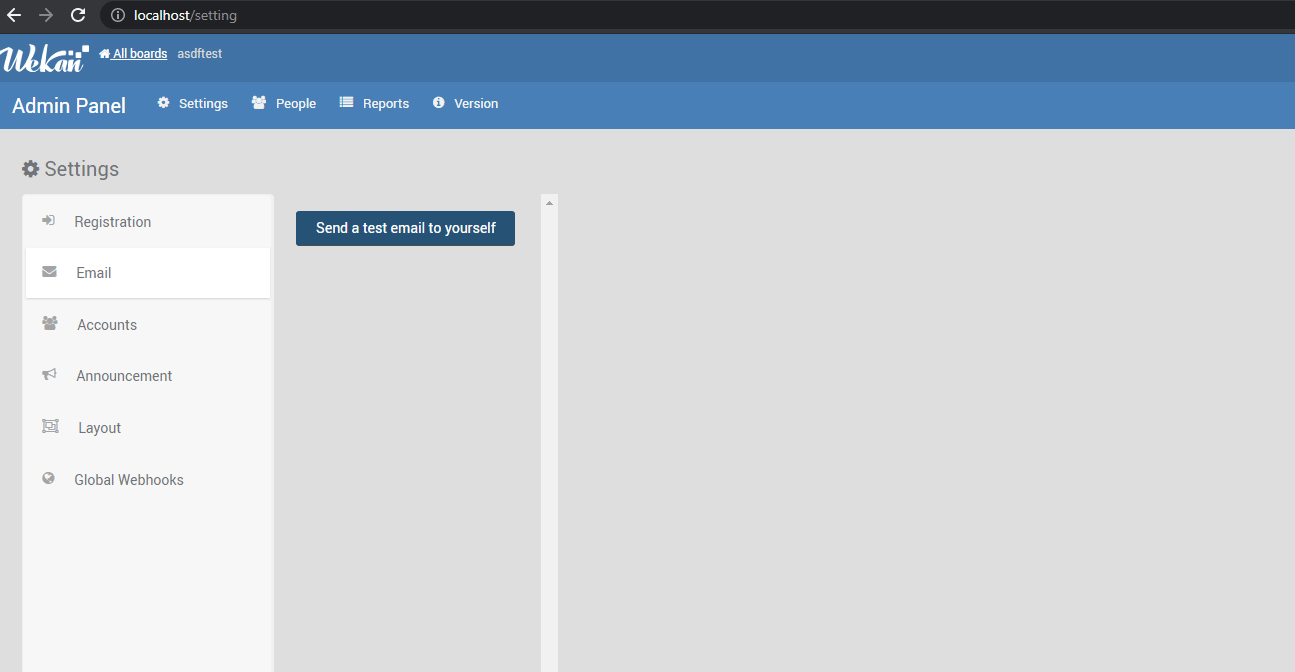Click the Layout object-group icon

(x=50, y=427)
